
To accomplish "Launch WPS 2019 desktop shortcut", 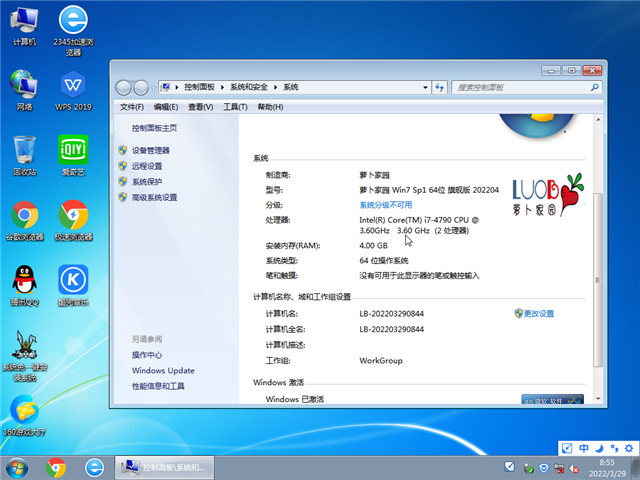I will click(73, 90).
